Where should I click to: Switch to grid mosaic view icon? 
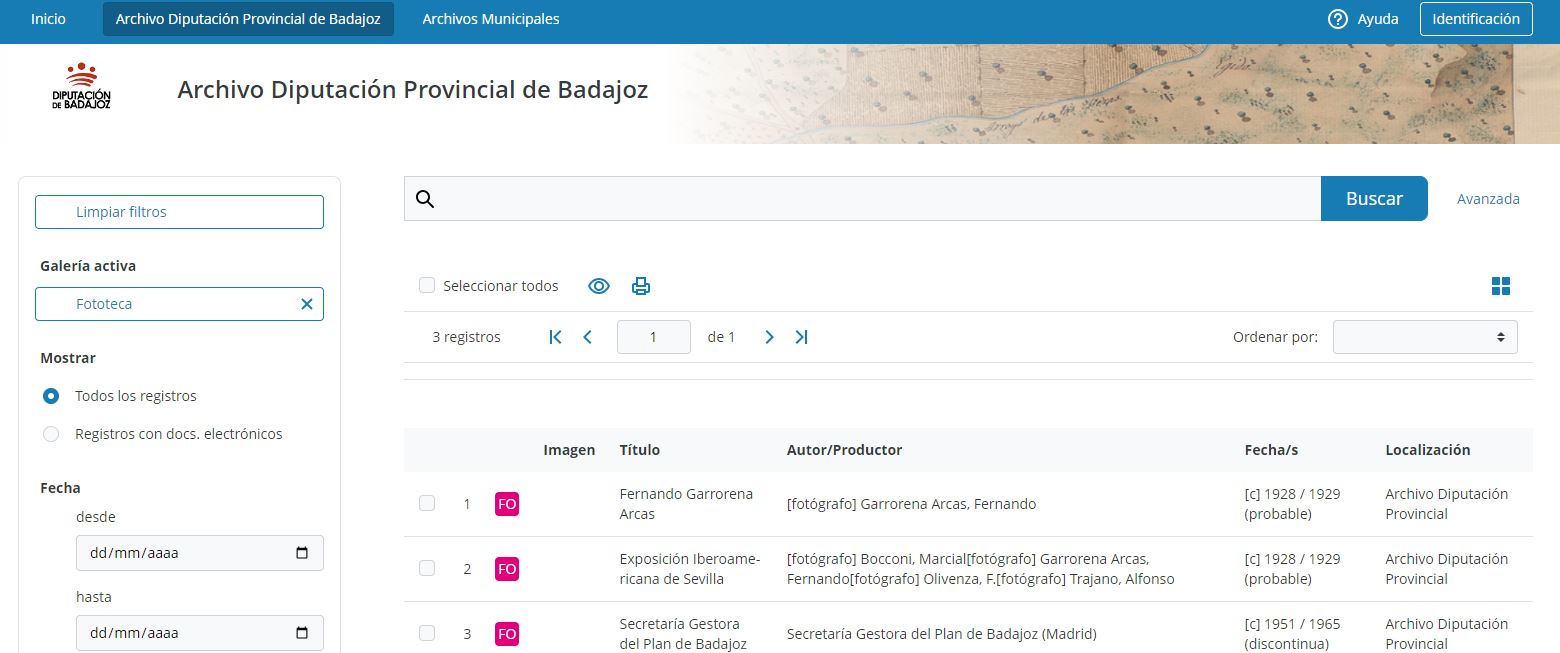[1501, 286]
